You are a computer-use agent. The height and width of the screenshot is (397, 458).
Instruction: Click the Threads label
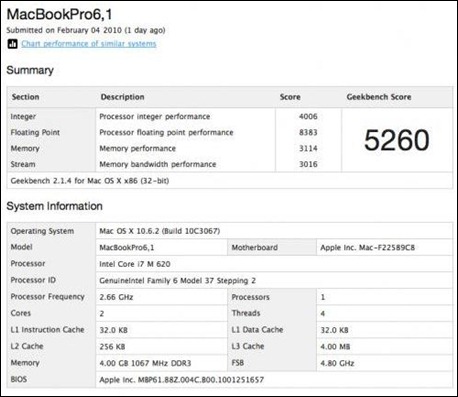point(246,313)
